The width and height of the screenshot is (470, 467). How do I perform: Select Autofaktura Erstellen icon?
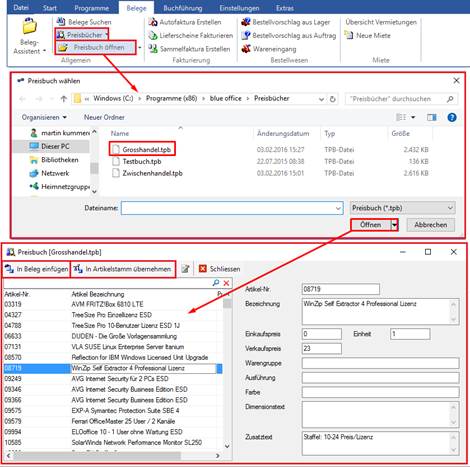coord(153,22)
